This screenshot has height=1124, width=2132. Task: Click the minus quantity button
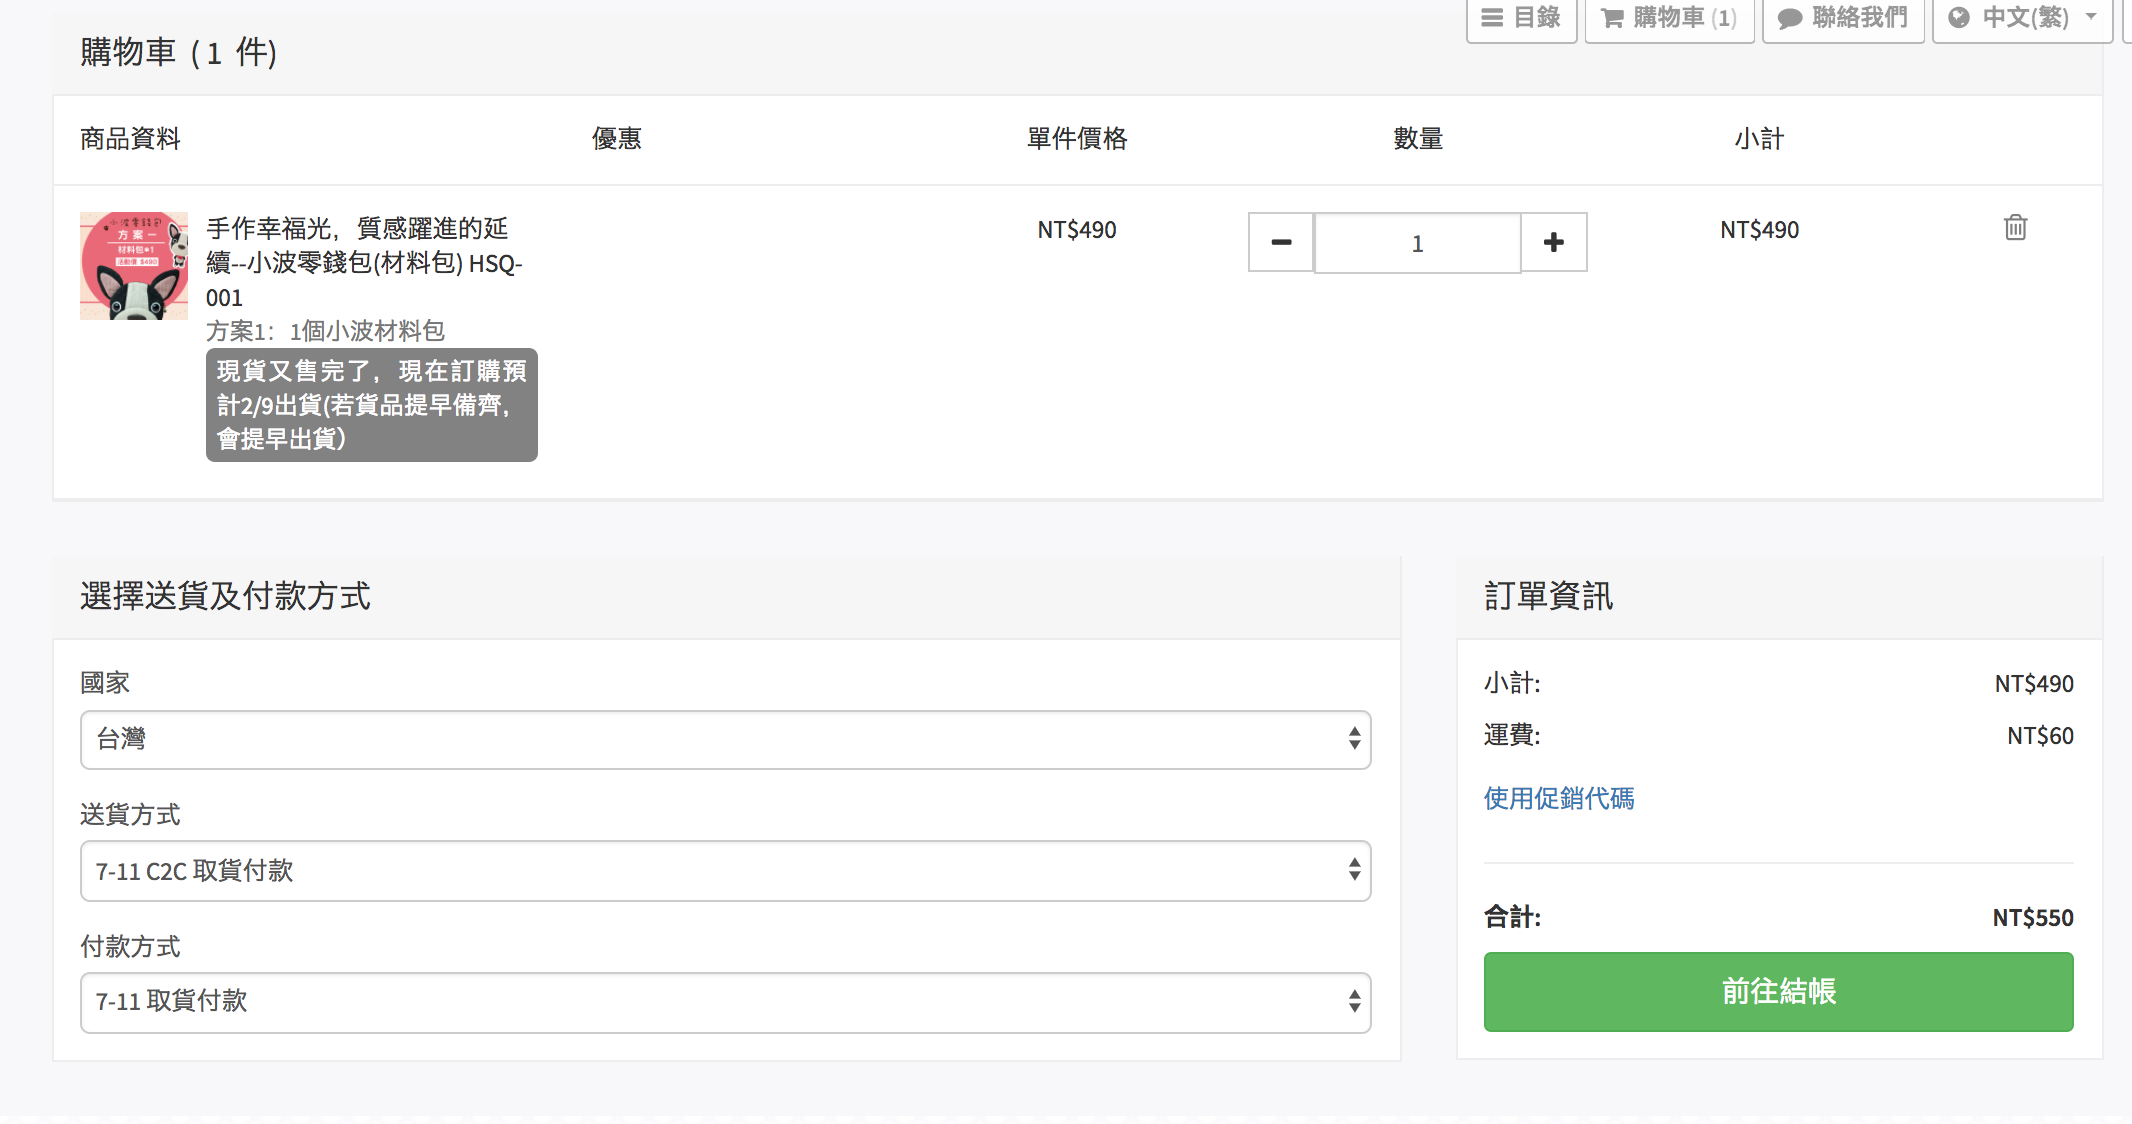1281,242
